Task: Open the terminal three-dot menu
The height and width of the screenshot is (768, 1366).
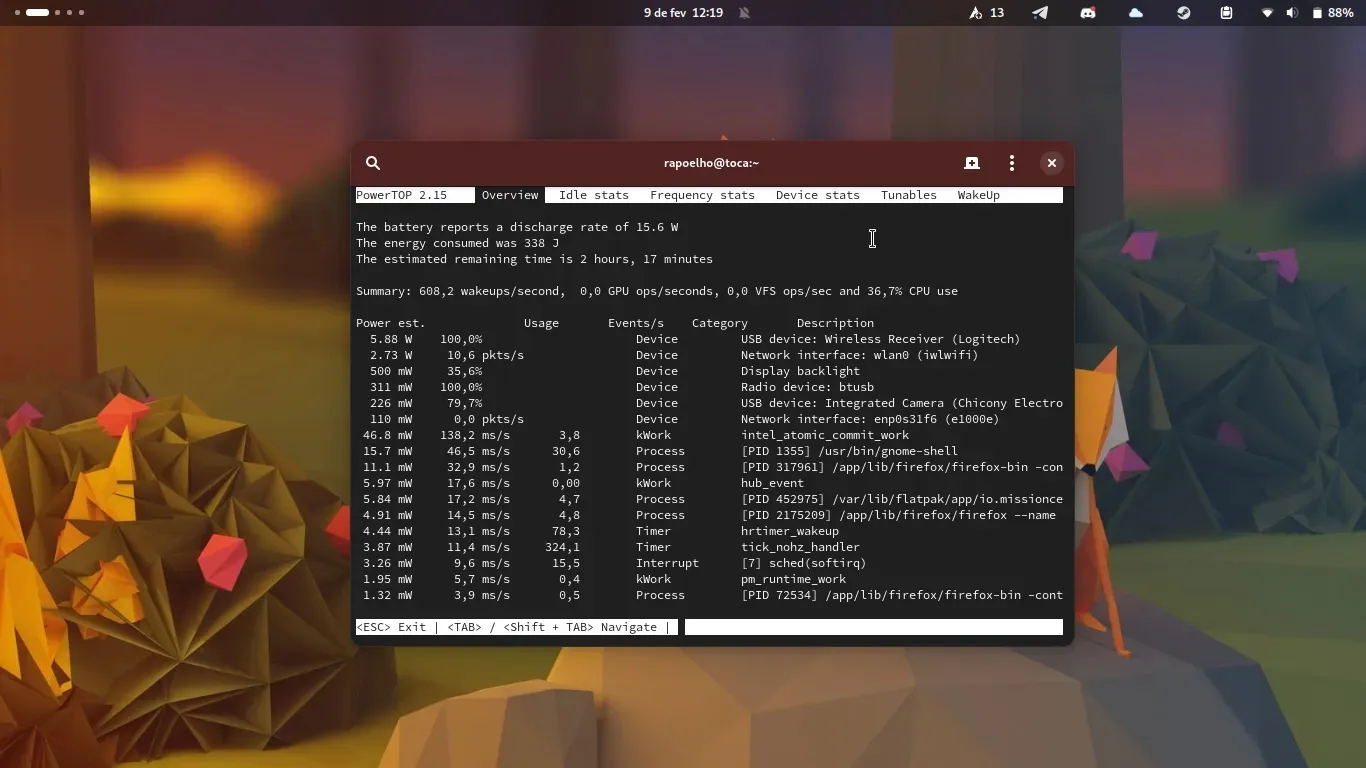Action: (x=1012, y=163)
